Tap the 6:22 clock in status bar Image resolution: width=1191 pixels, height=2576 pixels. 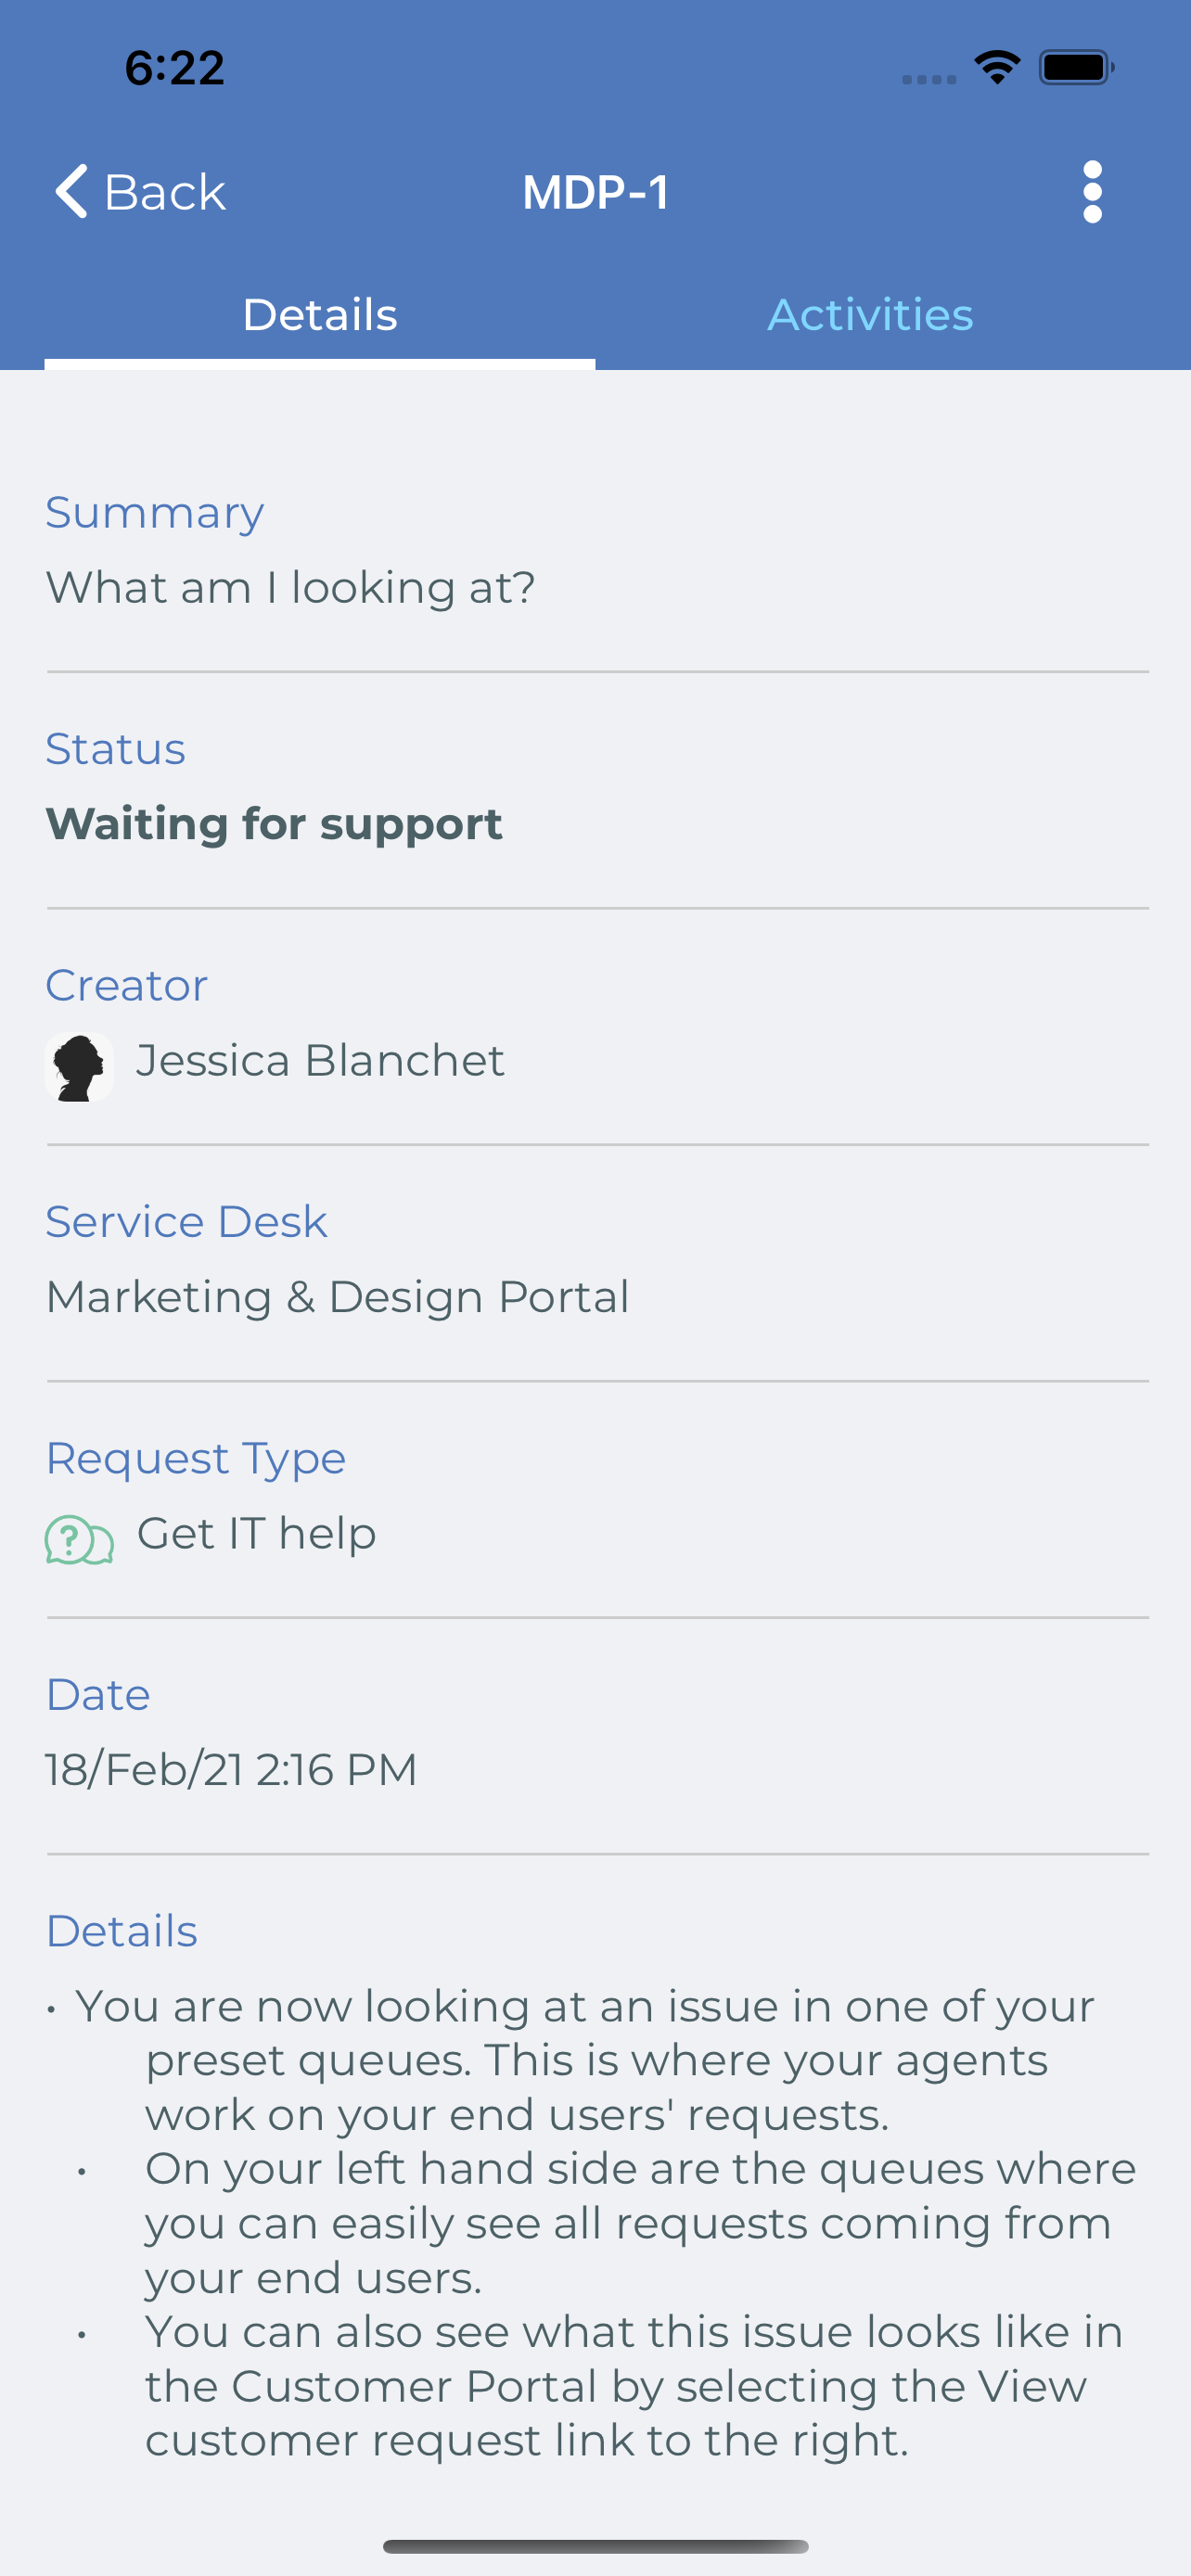point(174,68)
